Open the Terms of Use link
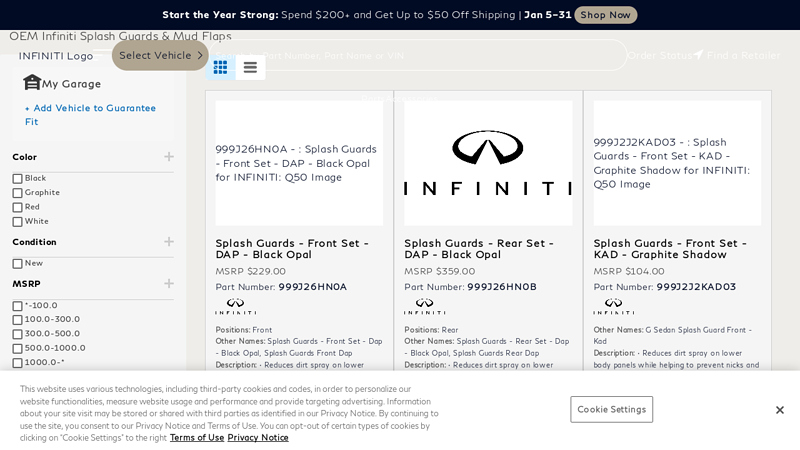Screen dimensions: 800x450 (x=197, y=438)
